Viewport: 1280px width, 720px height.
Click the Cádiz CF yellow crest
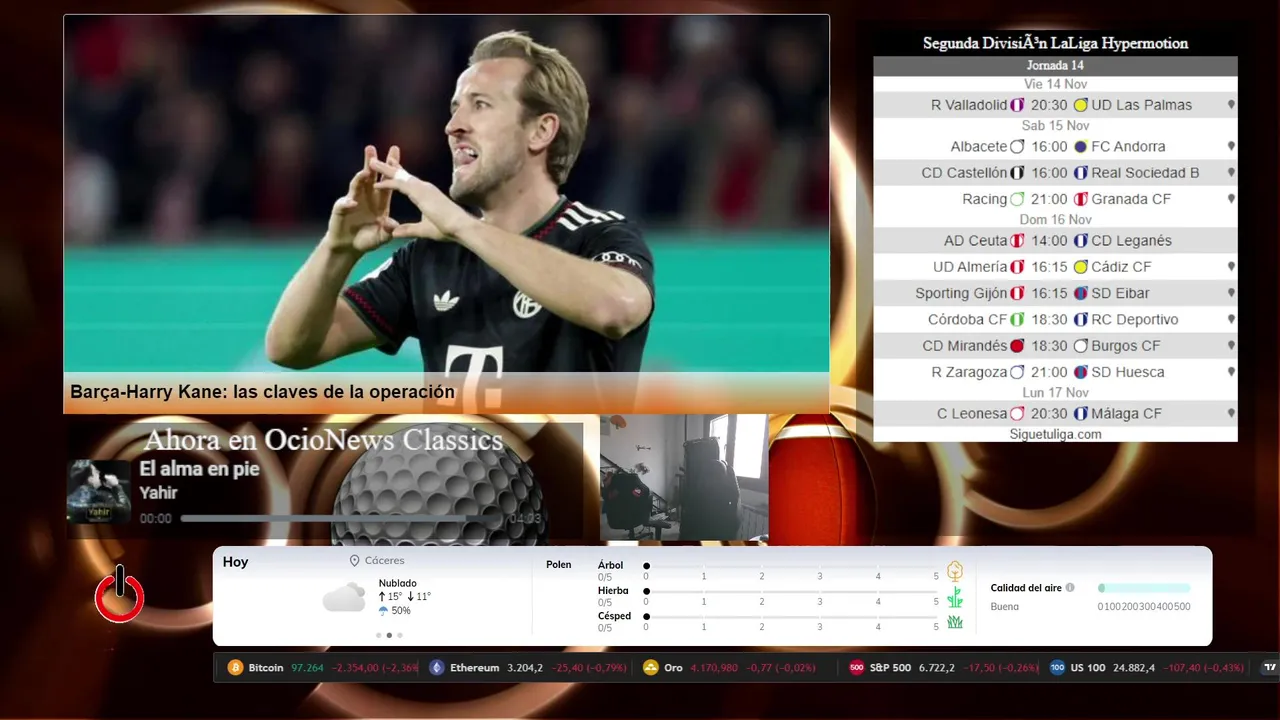1080,267
